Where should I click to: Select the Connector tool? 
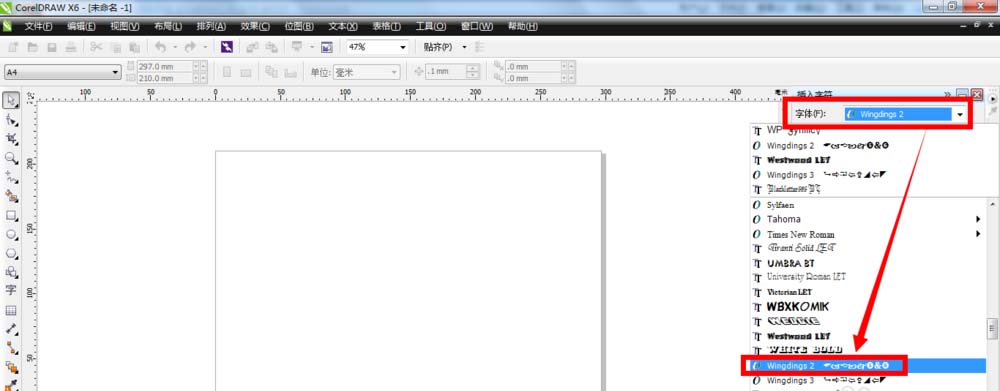(11, 348)
